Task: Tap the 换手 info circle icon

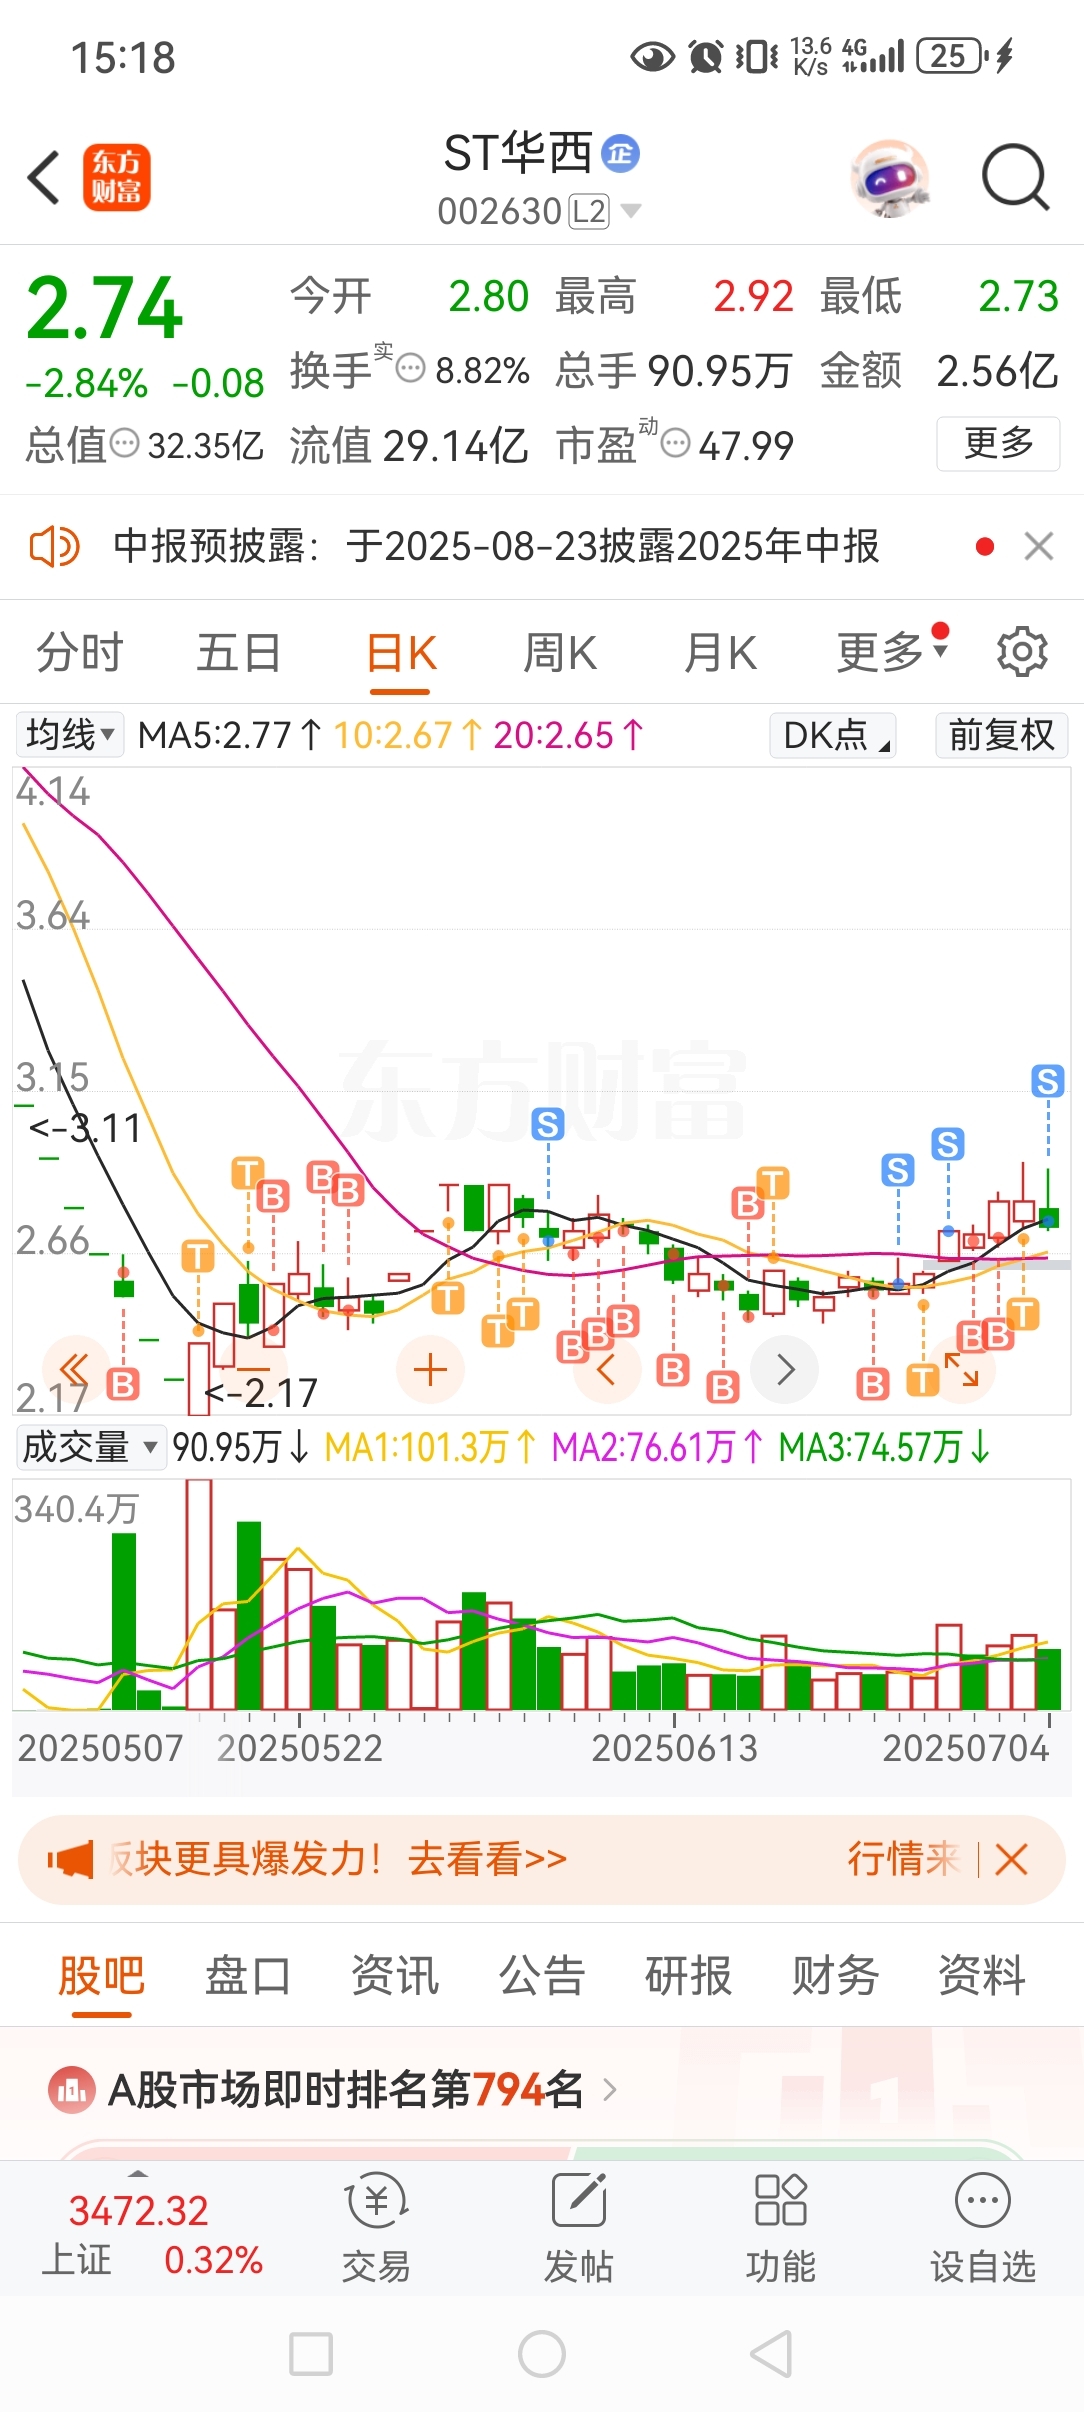Action: 411,369
